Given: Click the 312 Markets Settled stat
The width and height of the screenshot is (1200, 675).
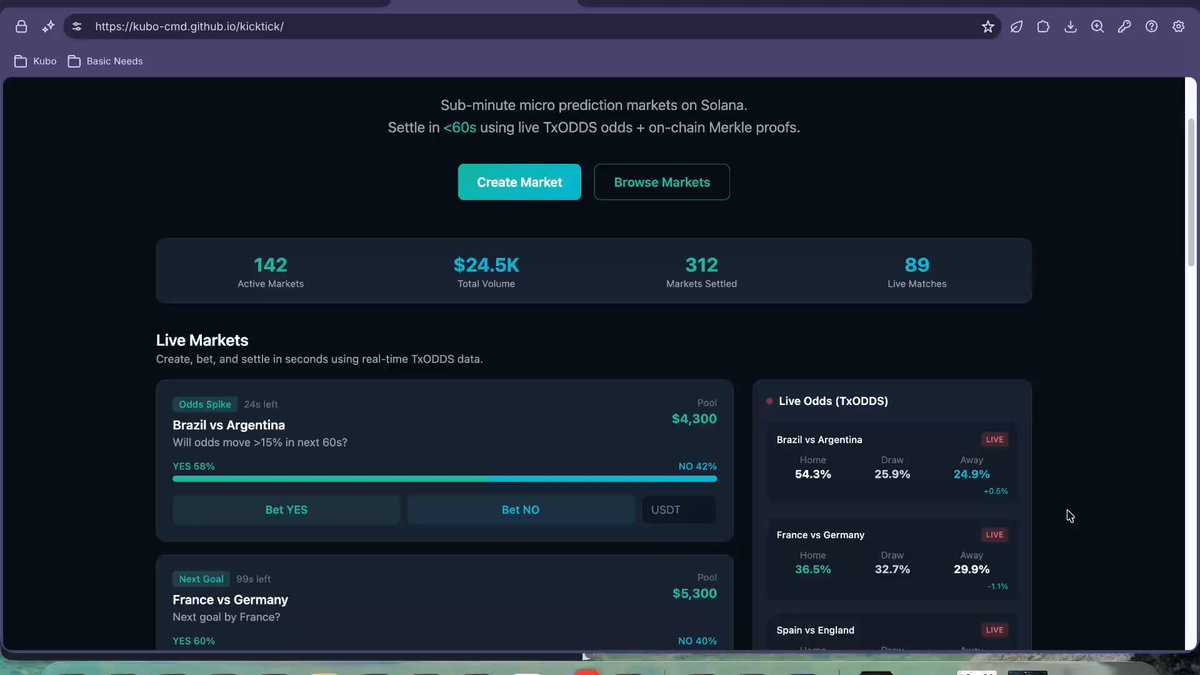Looking at the screenshot, I should coord(701,271).
